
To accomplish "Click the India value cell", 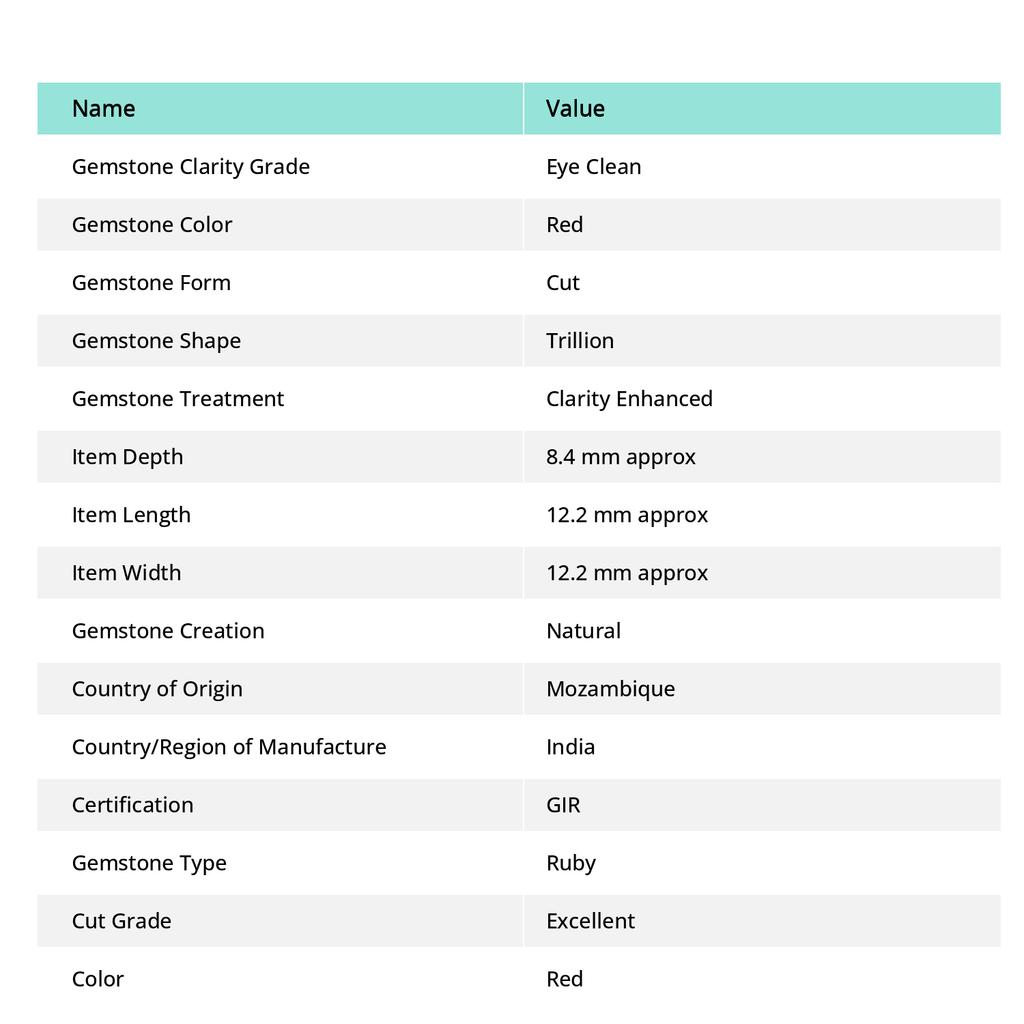I will pyautogui.click(x=570, y=747).
